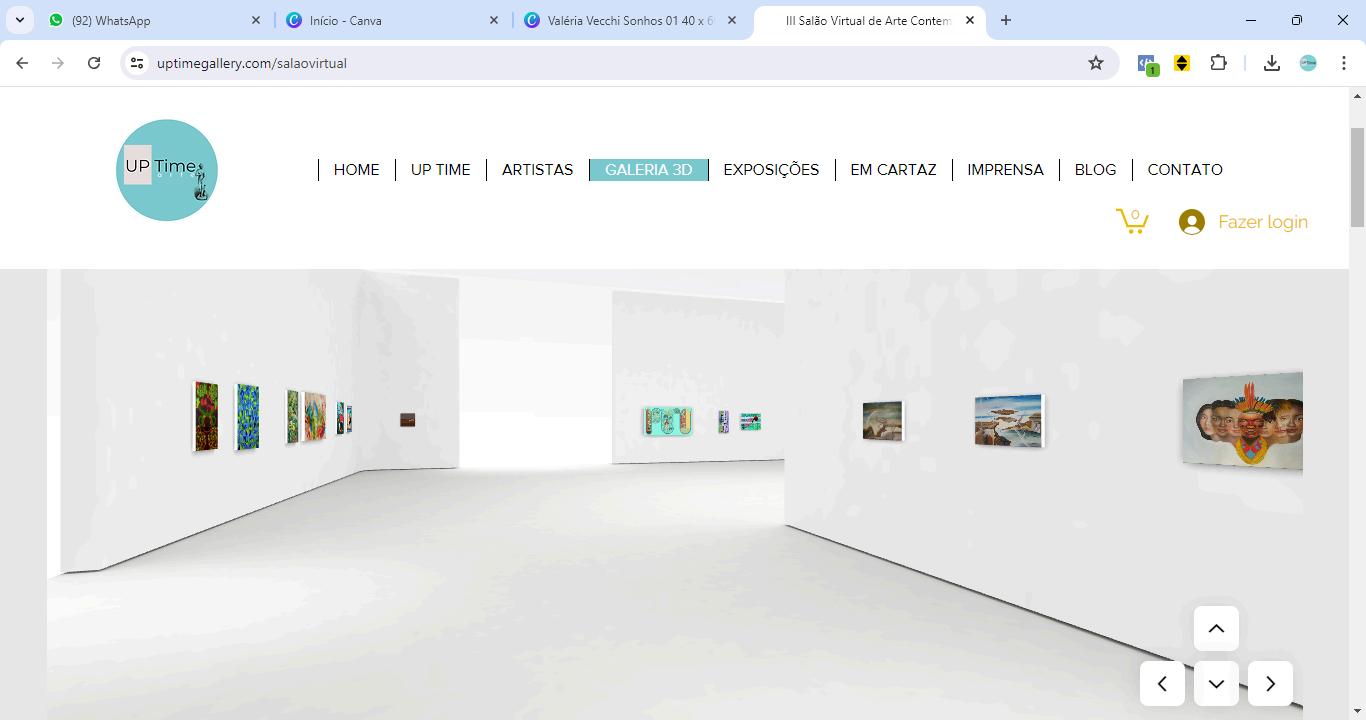Turn left with the left arrow button
The image size is (1366, 720).
coord(1162,684)
